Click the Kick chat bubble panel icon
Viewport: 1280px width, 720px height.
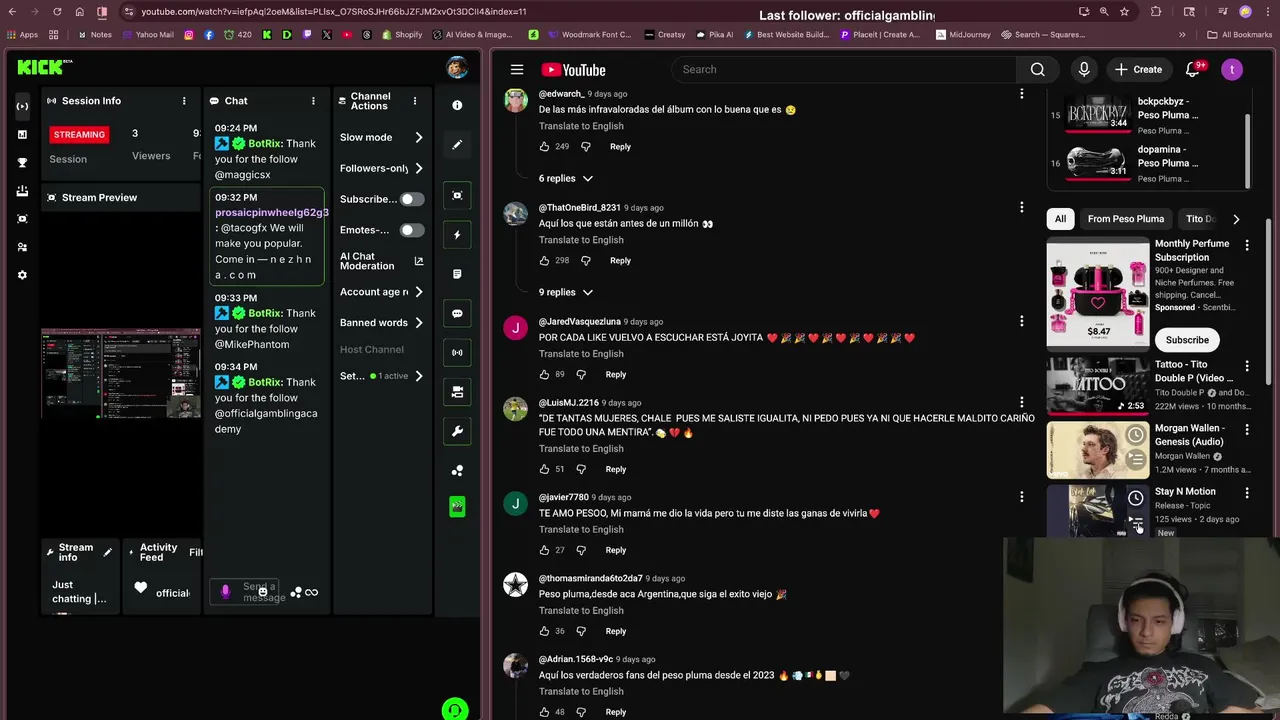tap(457, 313)
